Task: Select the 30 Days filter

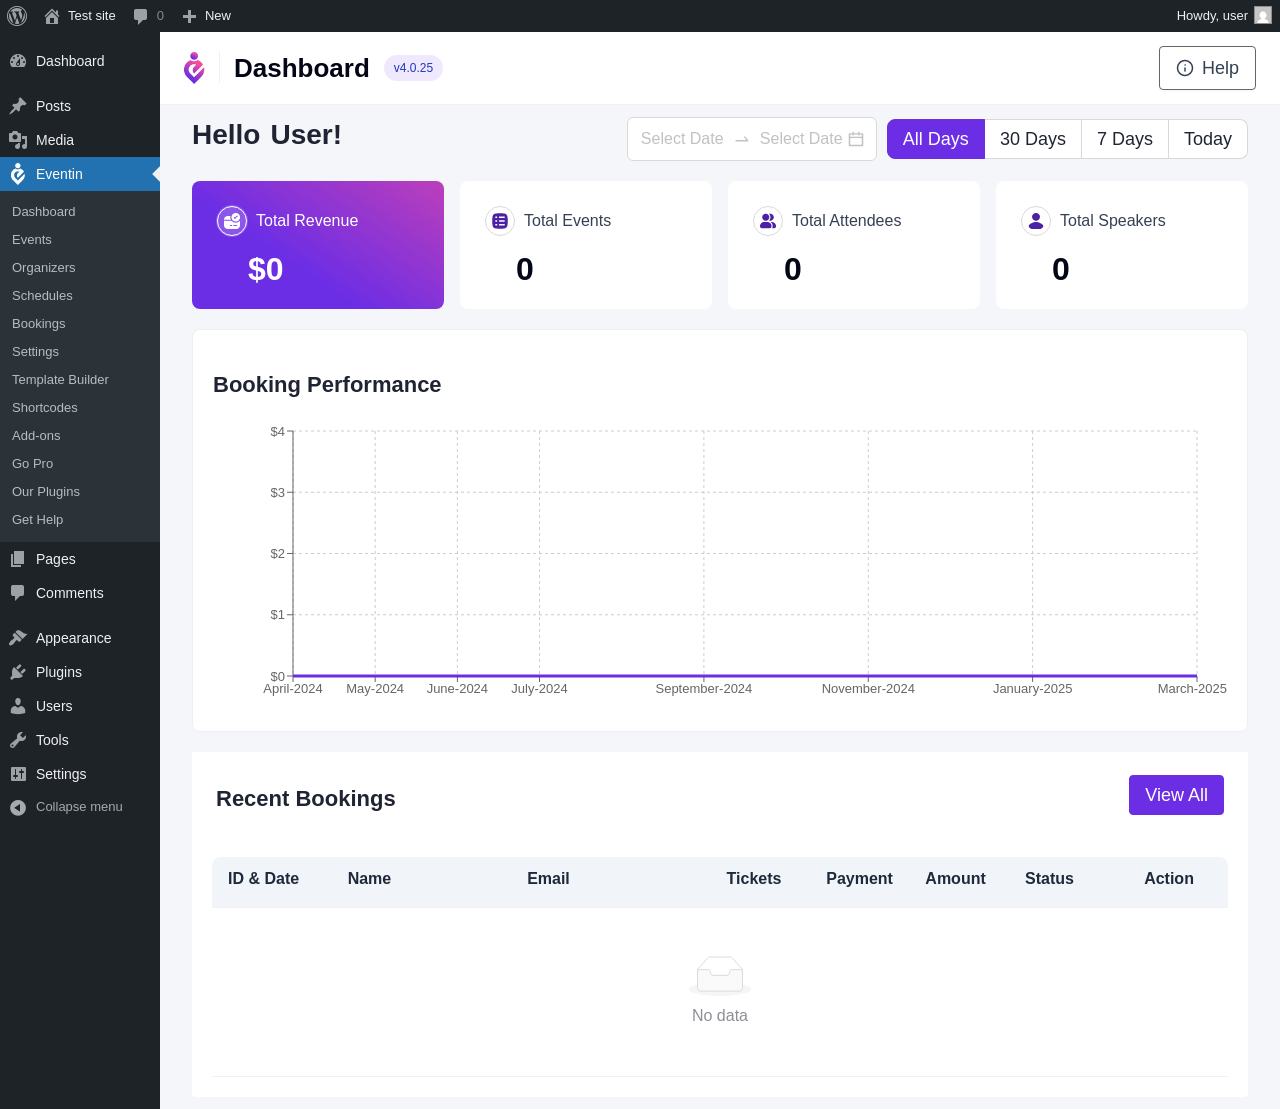Action: pyautogui.click(x=1033, y=139)
